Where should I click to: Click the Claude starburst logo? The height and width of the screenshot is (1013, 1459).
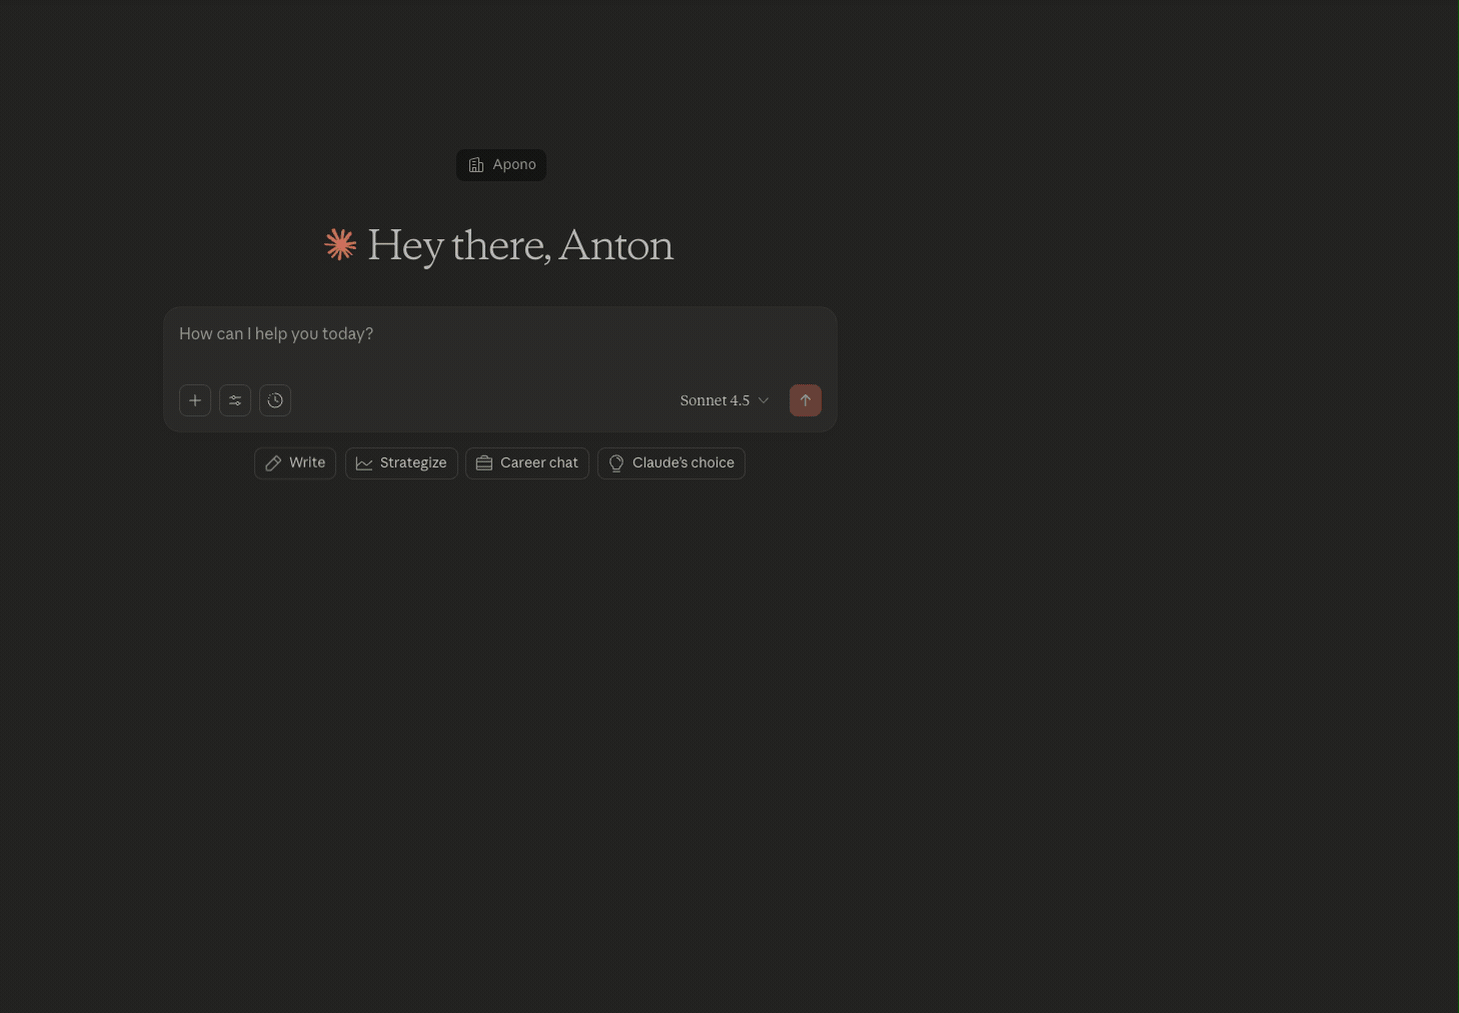[340, 245]
